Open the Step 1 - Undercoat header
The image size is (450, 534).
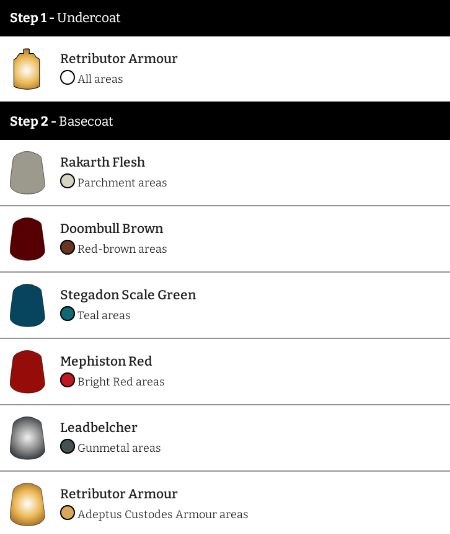225,18
